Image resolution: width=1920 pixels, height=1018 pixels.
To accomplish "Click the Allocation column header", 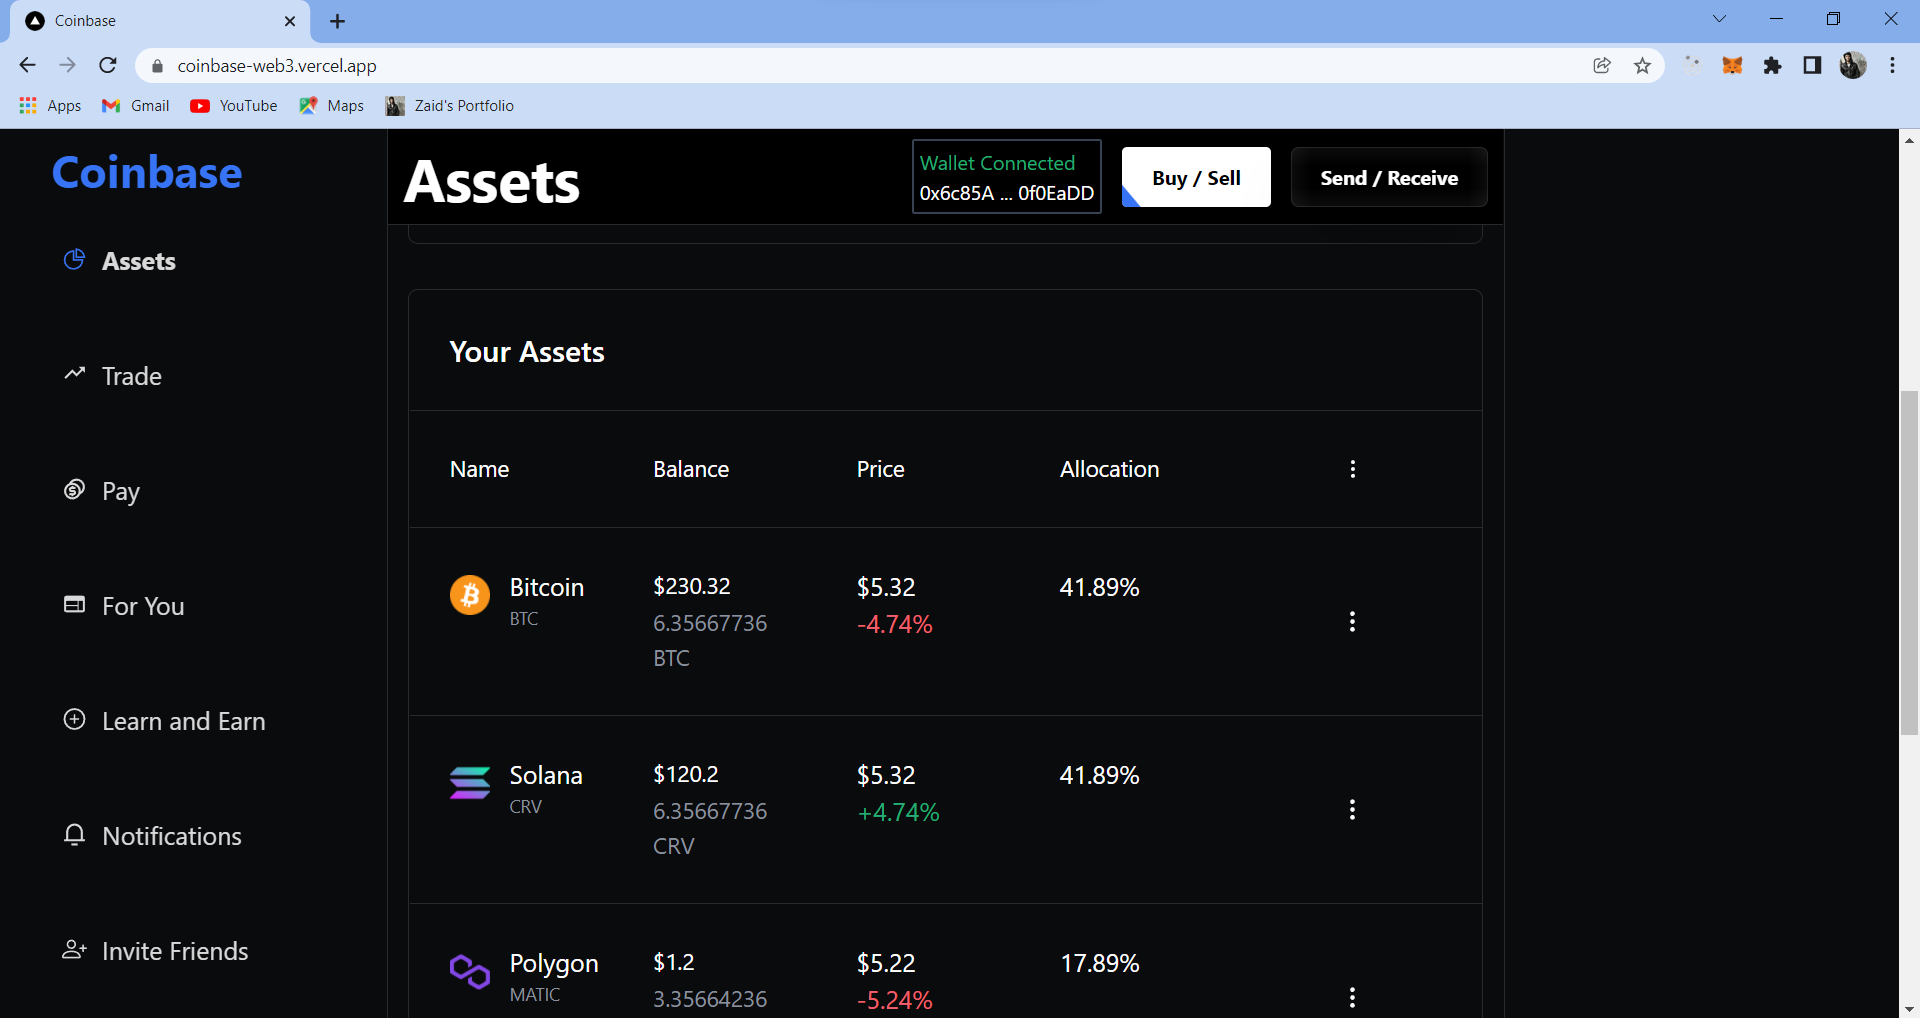I will (x=1110, y=469).
